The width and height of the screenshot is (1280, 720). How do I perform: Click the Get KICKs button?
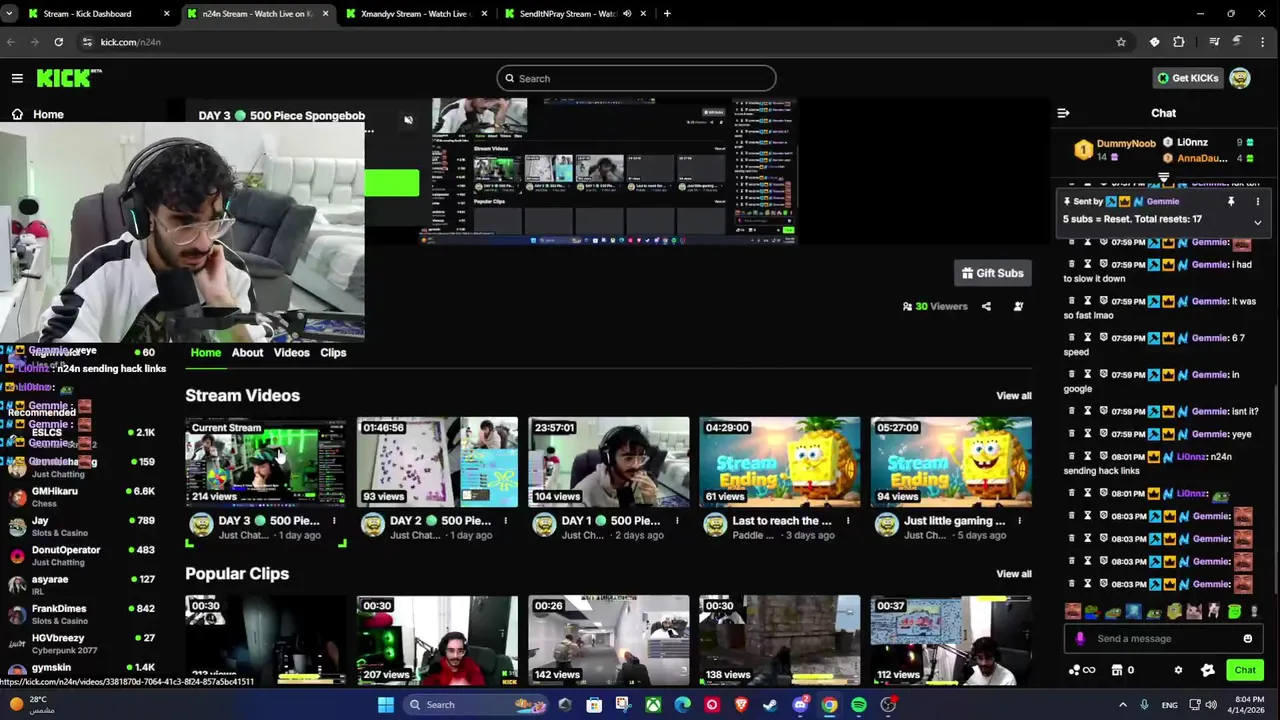(x=1187, y=78)
